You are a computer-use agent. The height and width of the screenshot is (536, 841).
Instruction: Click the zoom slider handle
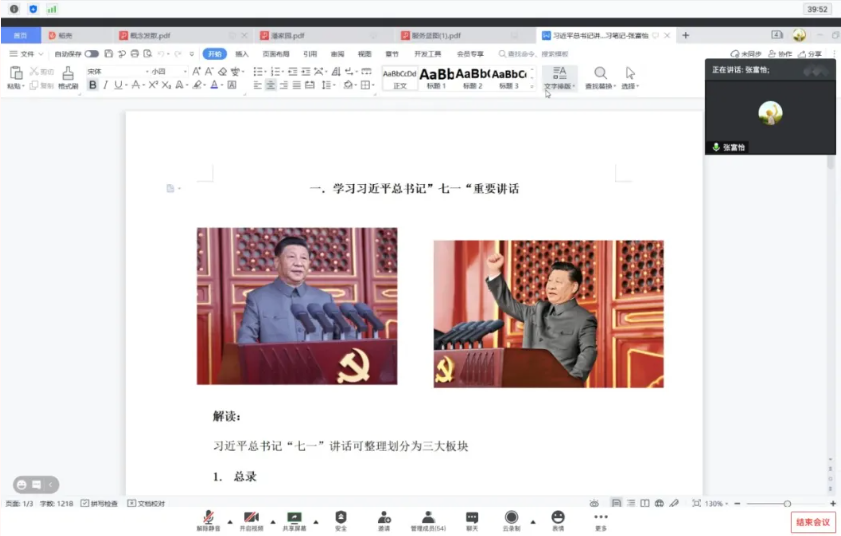point(787,503)
